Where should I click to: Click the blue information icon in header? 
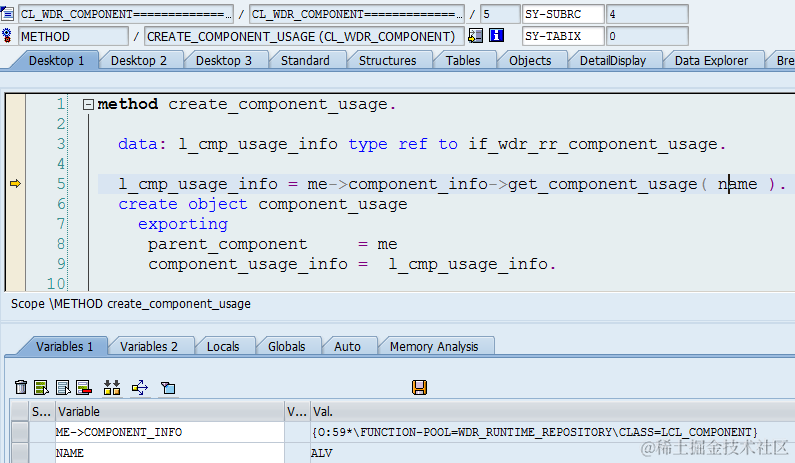click(496, 35)
